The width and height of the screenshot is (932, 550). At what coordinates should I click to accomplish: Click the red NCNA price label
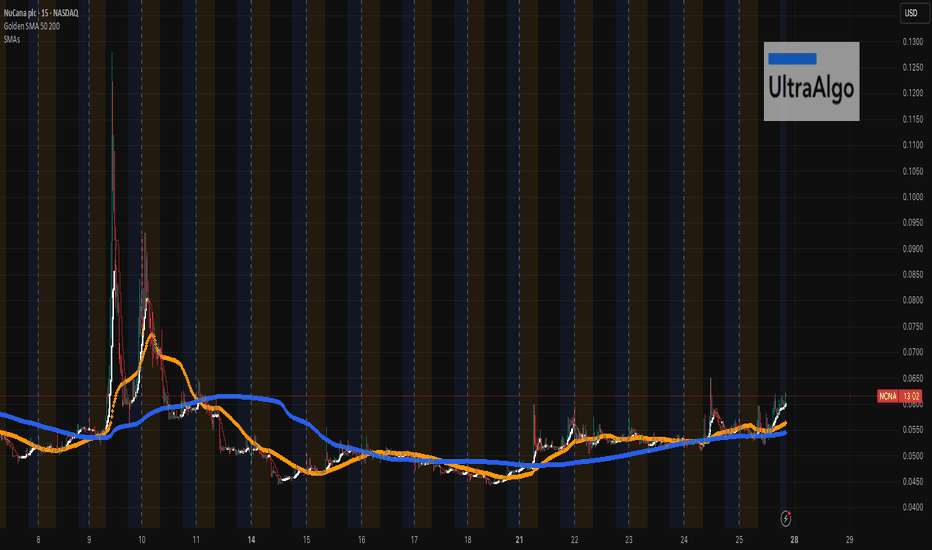click(899, 396)
